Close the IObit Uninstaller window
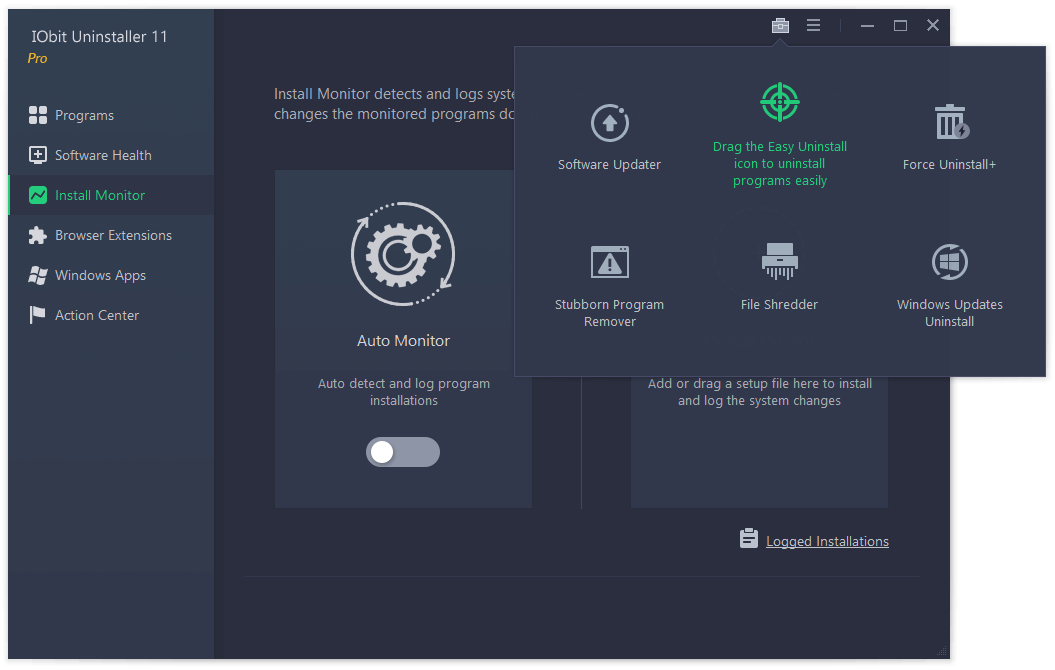 (933, 26)
